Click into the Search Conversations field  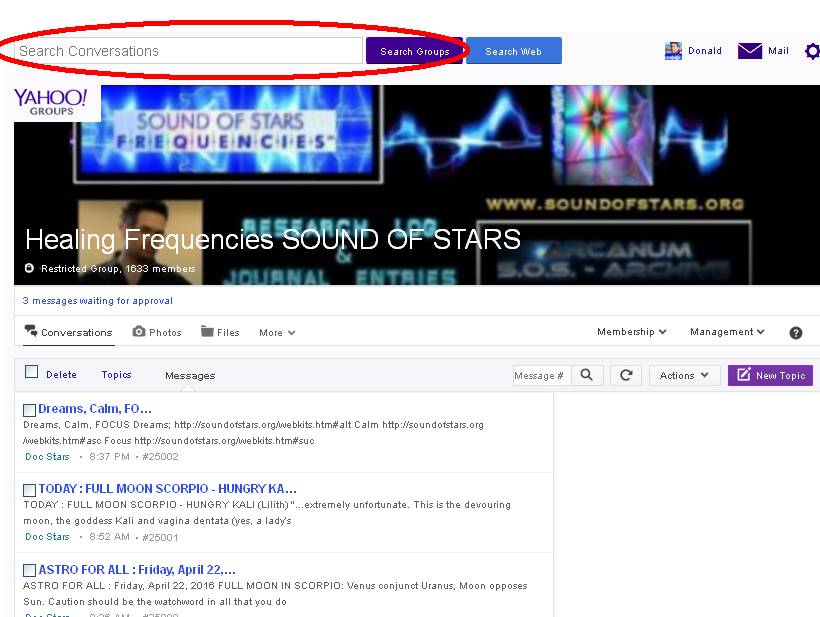(x=188, y=51)
